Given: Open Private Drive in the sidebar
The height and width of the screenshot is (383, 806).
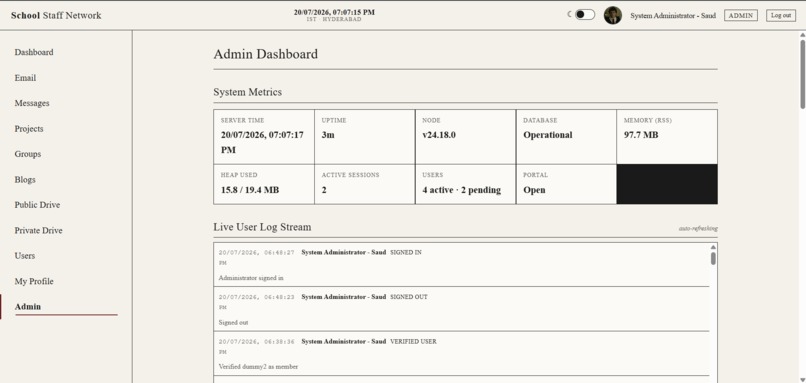Looking at the screenshot, I should coord(39,231).
